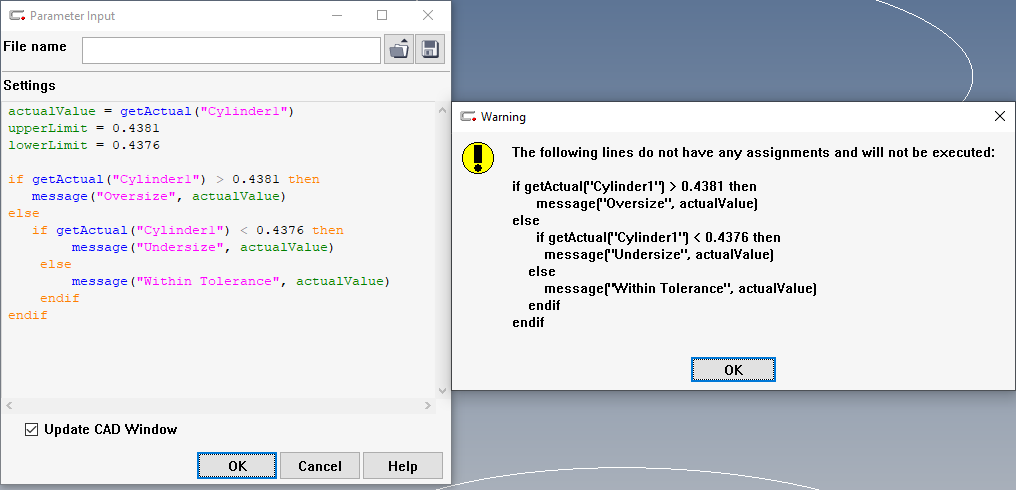Click the settings scrollbar down arrow
This screenshot has width=1016, height=490.
click(443, 390)
